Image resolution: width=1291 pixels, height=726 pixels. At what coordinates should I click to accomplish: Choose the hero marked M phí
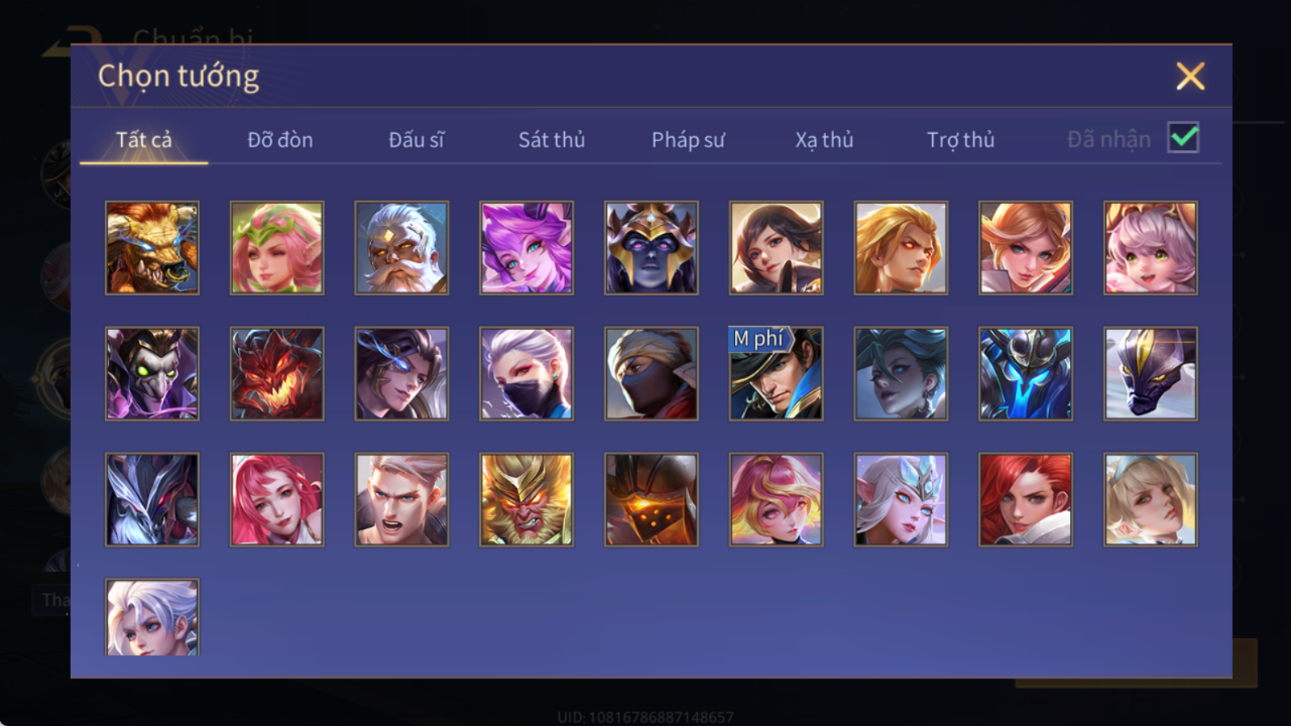point(776,374)
